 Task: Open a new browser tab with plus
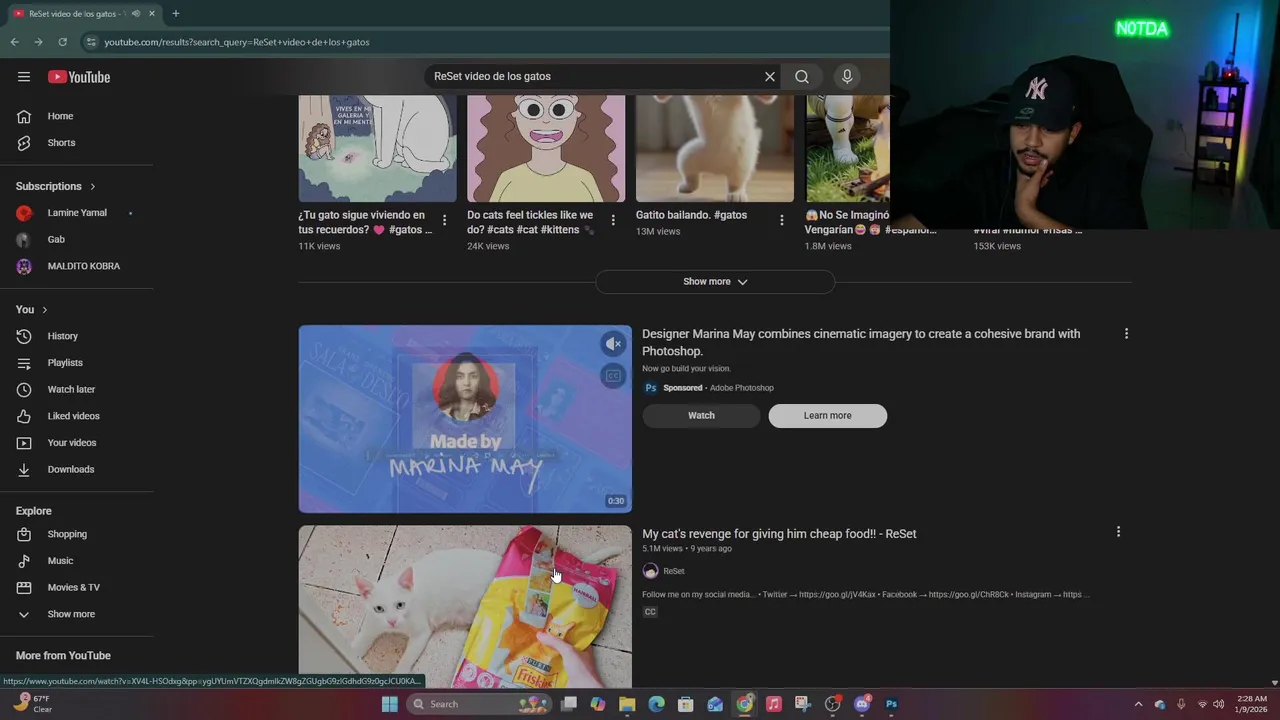coord(175,14)
